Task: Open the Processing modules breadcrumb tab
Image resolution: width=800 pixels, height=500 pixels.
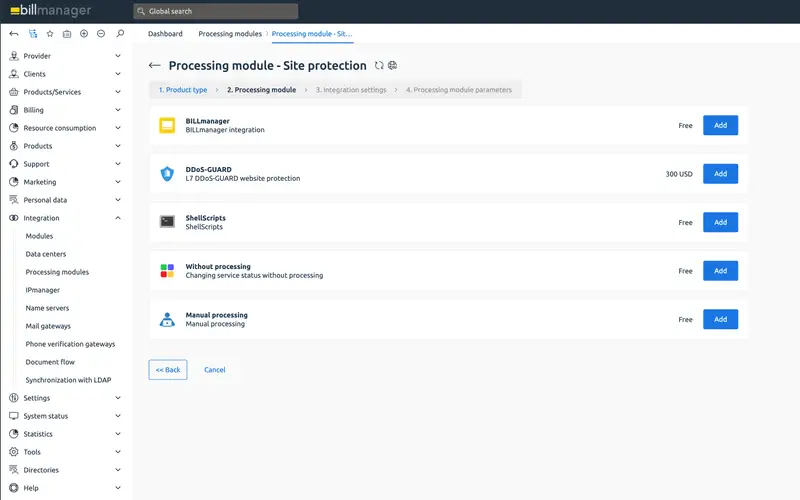Action: (230, 34)
